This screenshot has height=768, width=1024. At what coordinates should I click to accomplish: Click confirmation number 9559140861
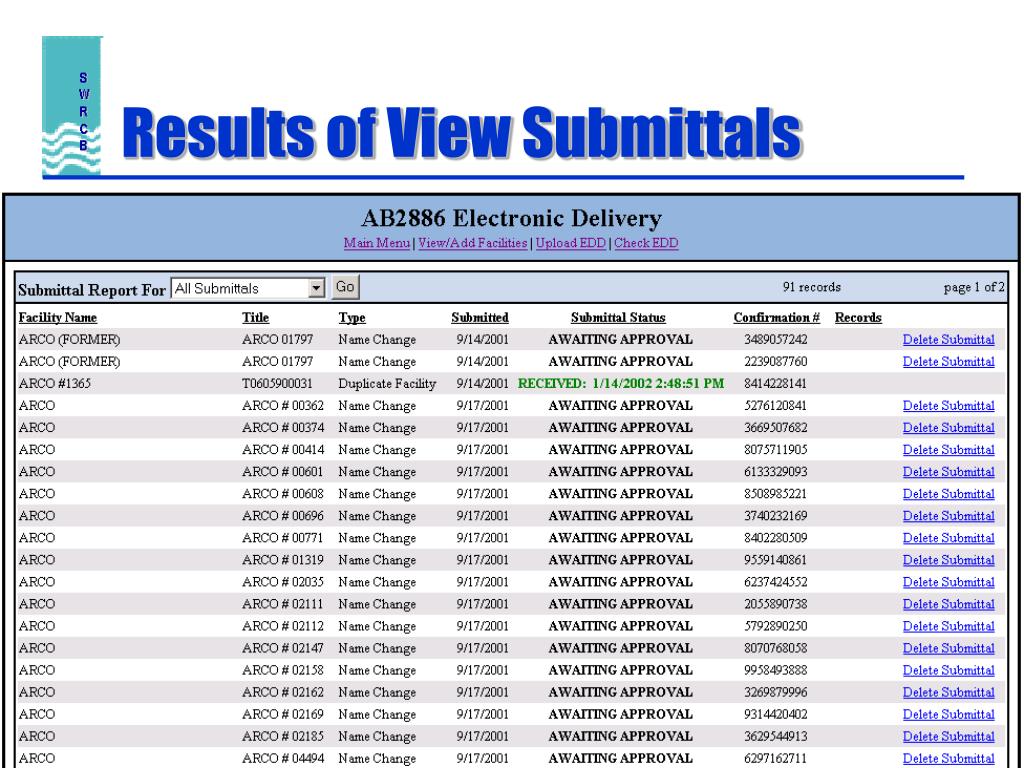point(775,560)
